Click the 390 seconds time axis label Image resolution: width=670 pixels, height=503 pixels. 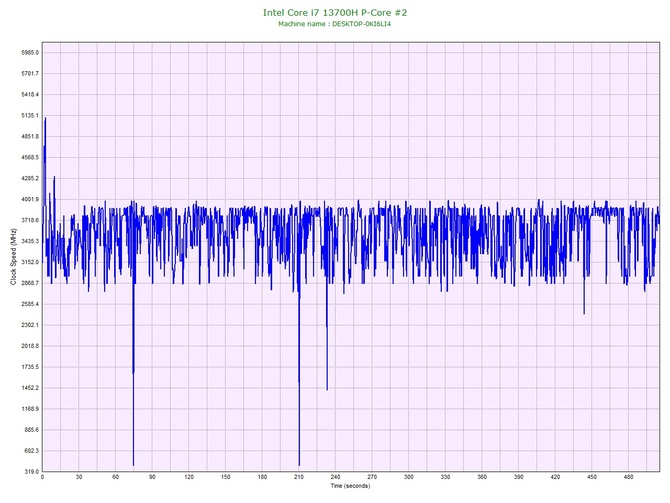(519, 477)
